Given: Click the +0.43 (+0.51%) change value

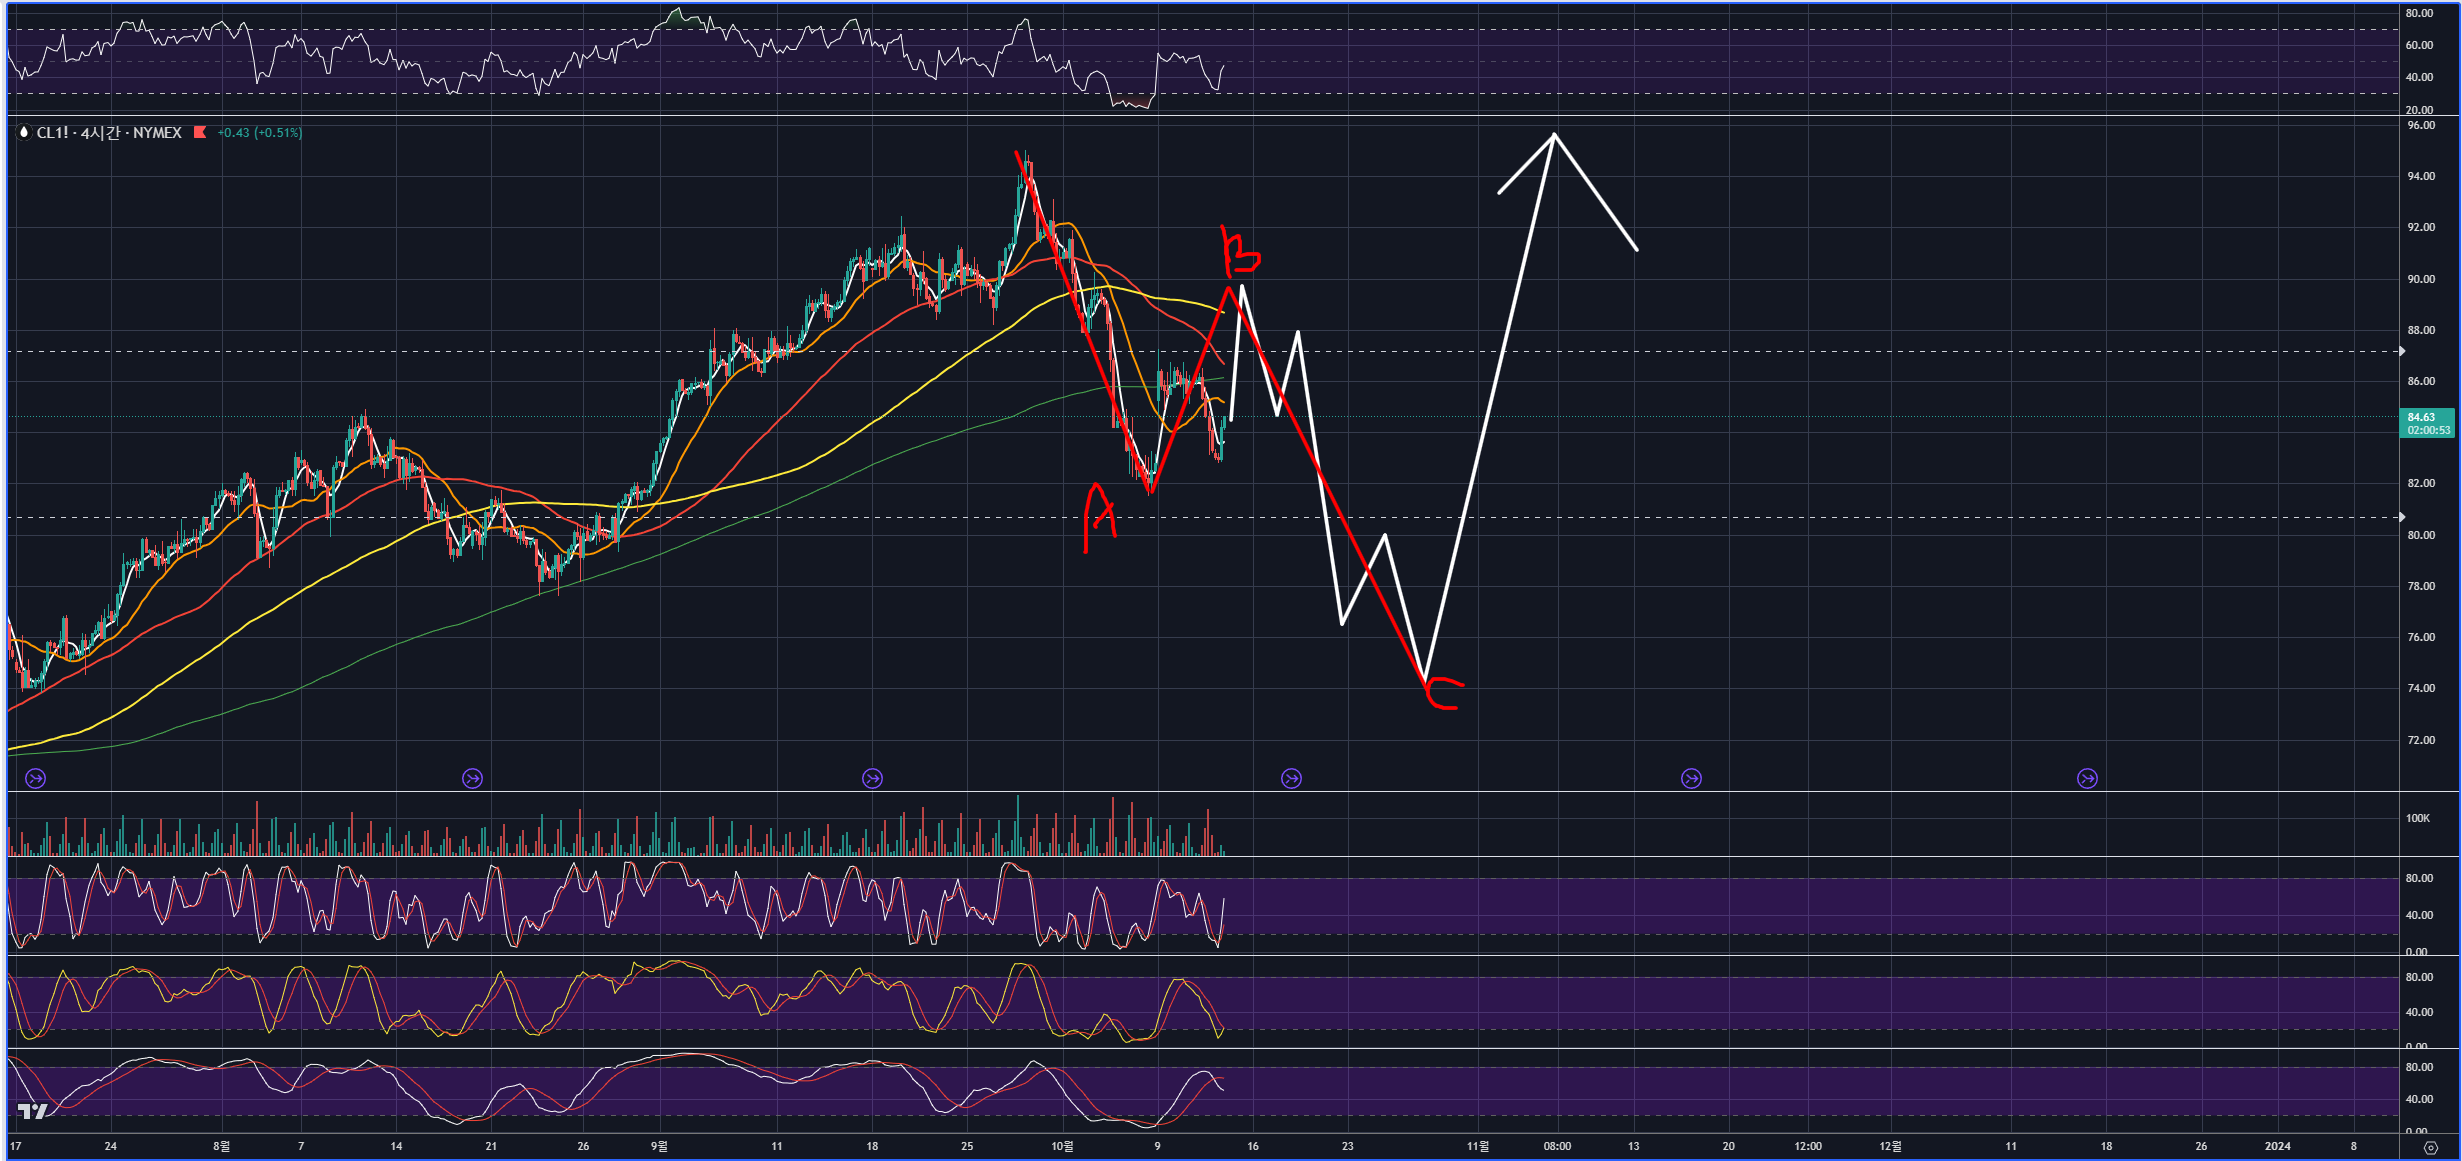Looking at the screenshot, I should click(259, 132).
